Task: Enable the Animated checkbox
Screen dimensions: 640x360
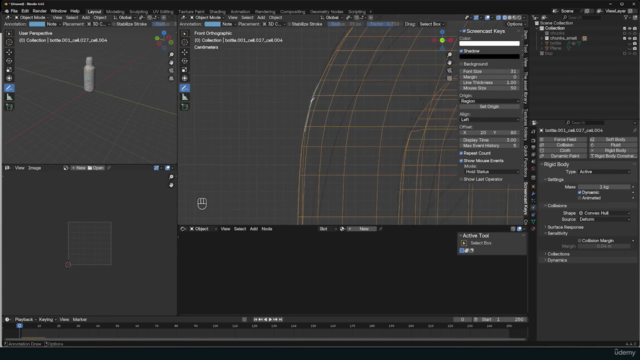Action: [580, 198]
